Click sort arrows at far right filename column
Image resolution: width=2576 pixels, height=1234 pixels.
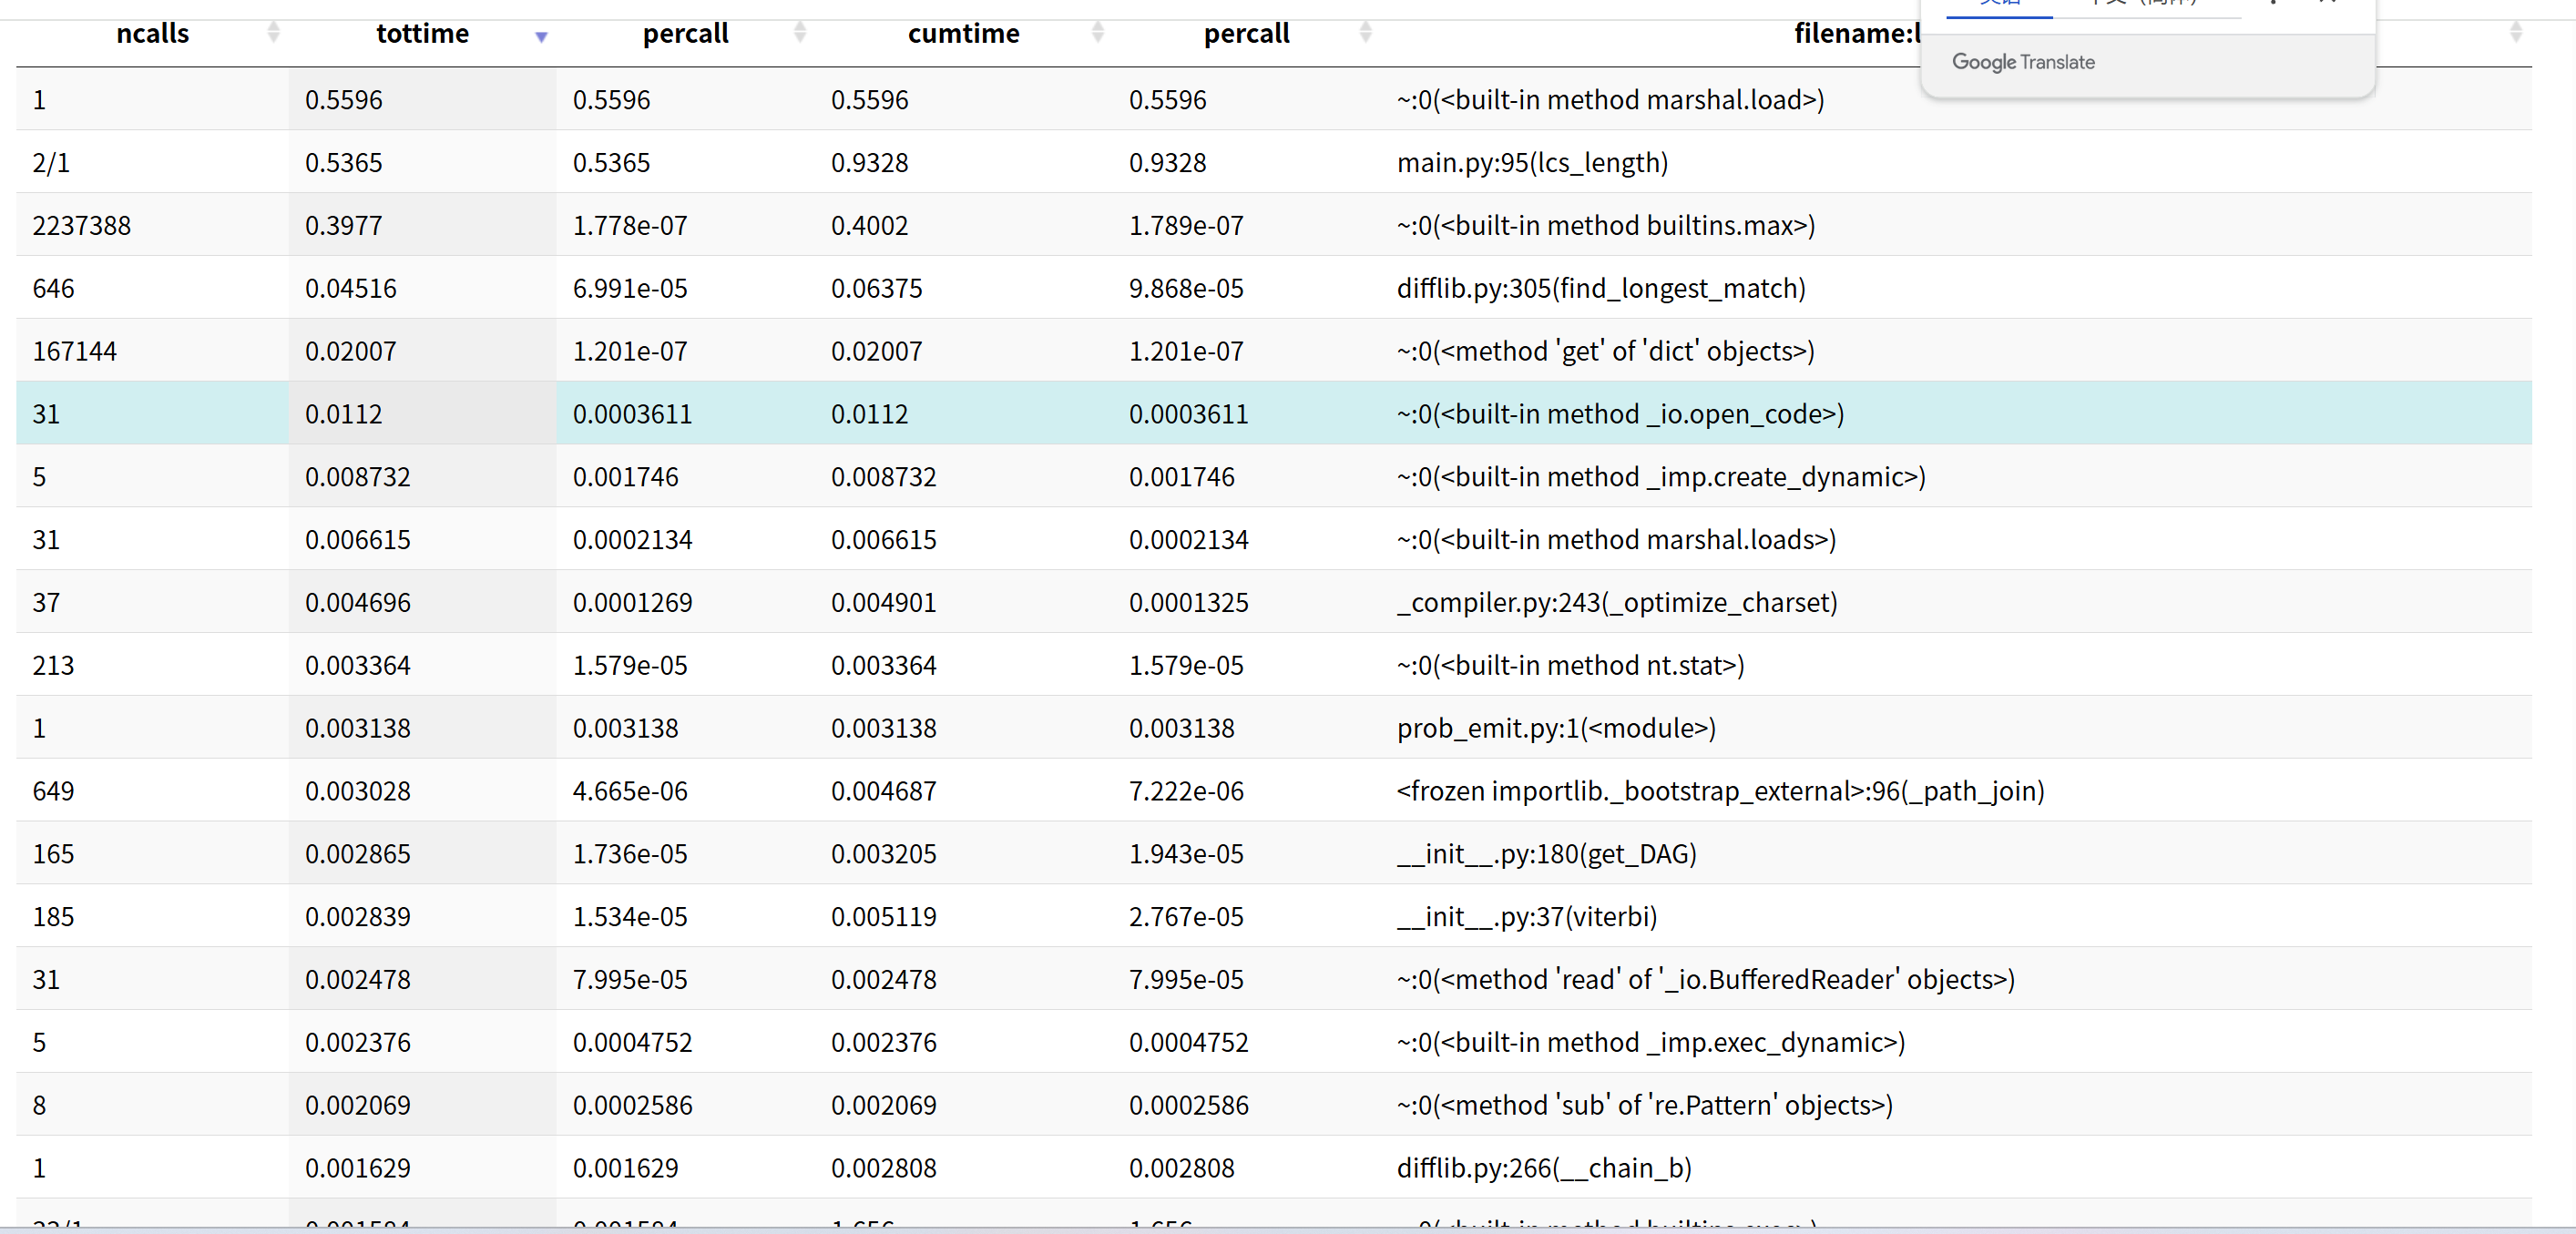click(2515, 33)
